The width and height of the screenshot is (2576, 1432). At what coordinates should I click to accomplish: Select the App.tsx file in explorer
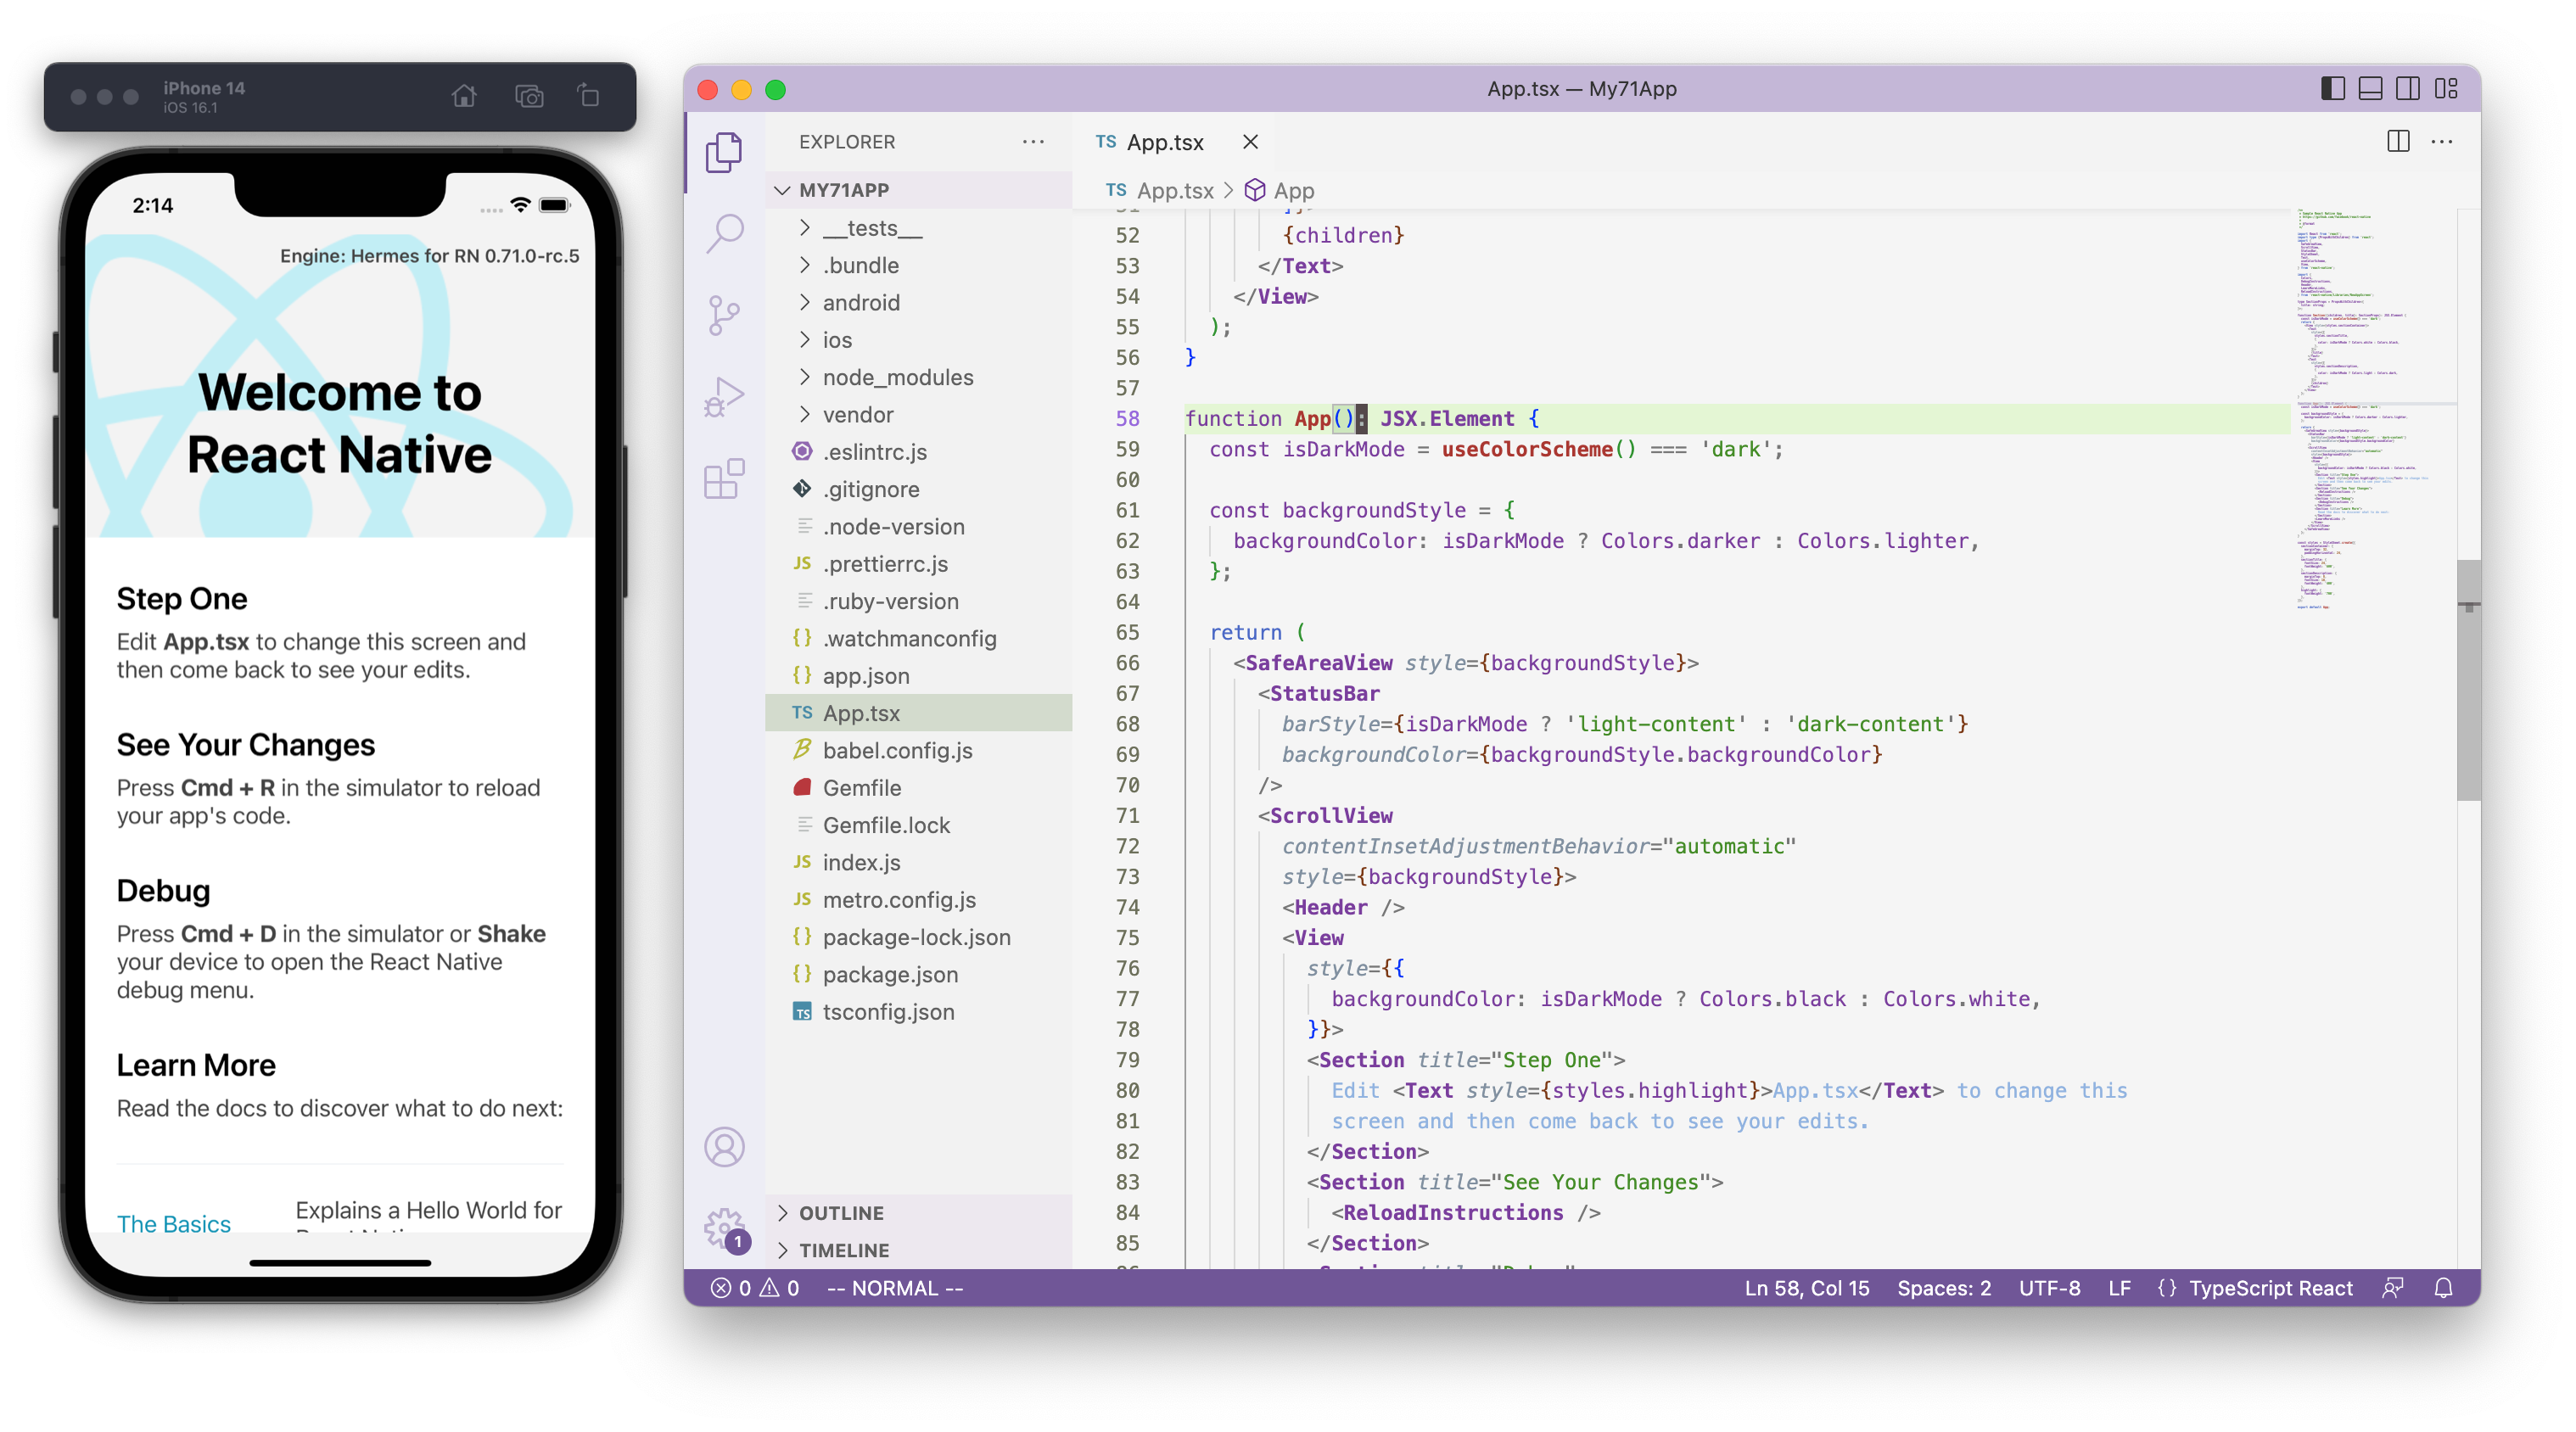coord(860,713)
